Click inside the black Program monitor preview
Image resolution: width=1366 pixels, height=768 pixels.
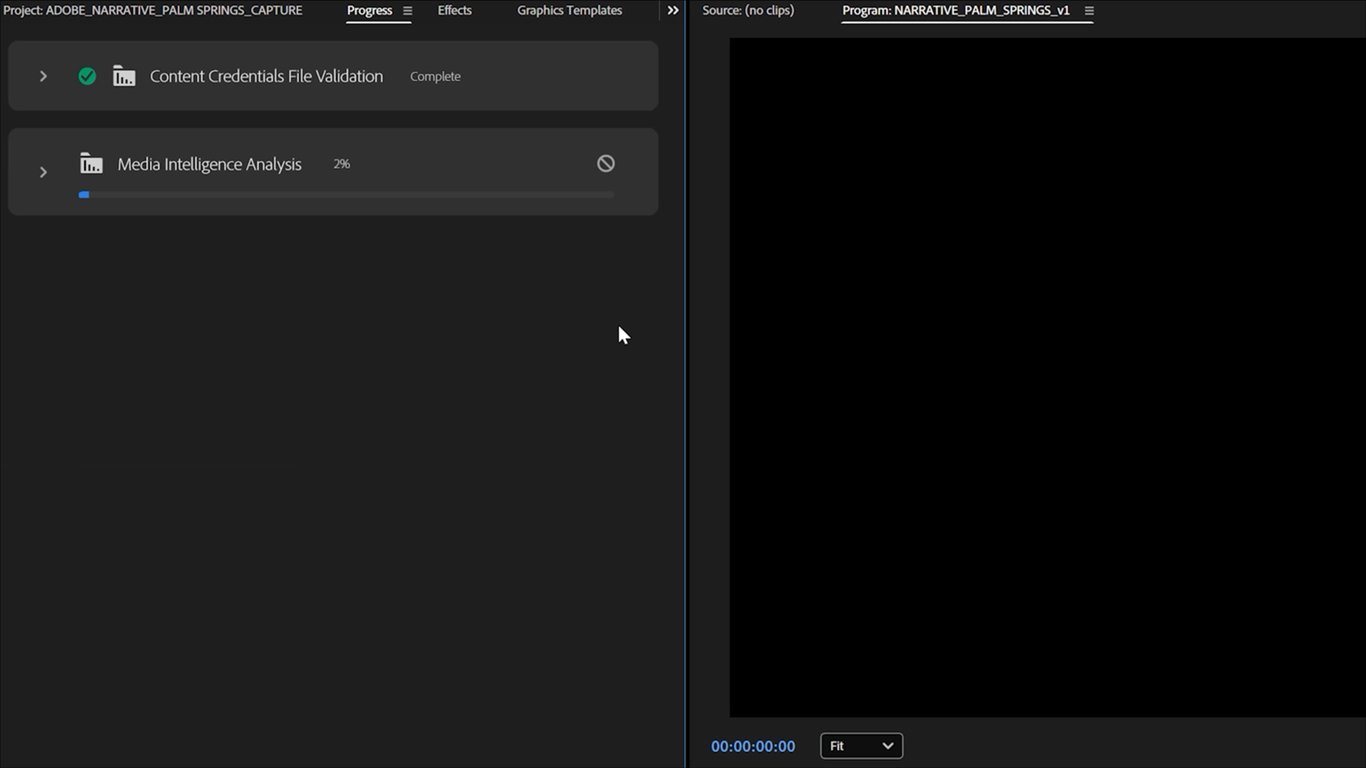(1047, 377)
